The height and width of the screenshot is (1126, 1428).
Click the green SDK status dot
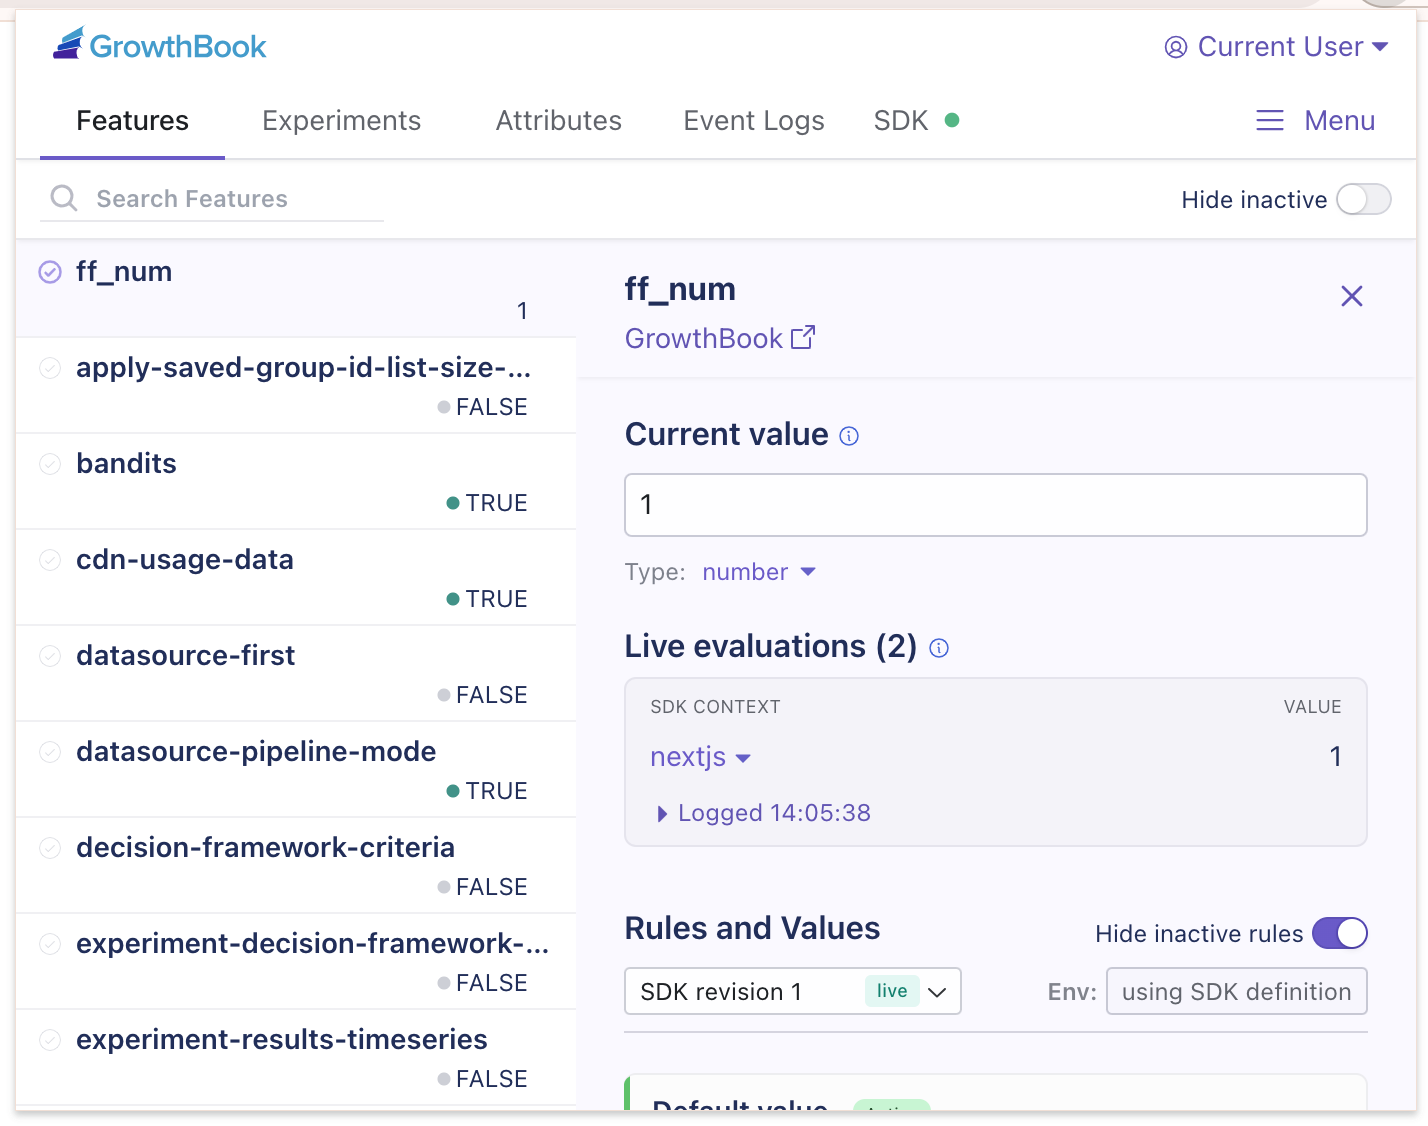tap(952, 120)
